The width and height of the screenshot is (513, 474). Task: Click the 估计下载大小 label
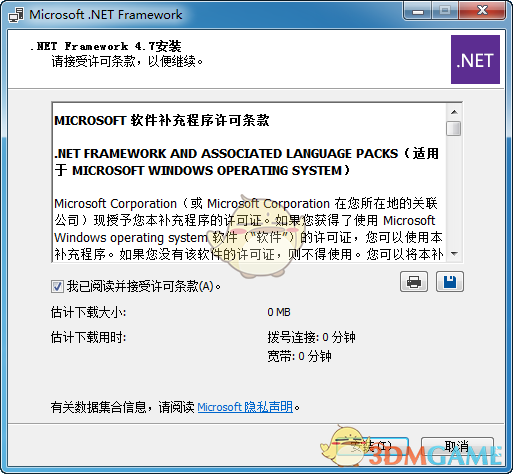[x=88, y=312]
